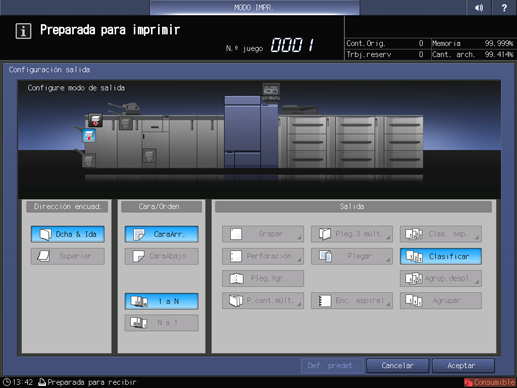Select the lower left output tray icon

(88, 160)
